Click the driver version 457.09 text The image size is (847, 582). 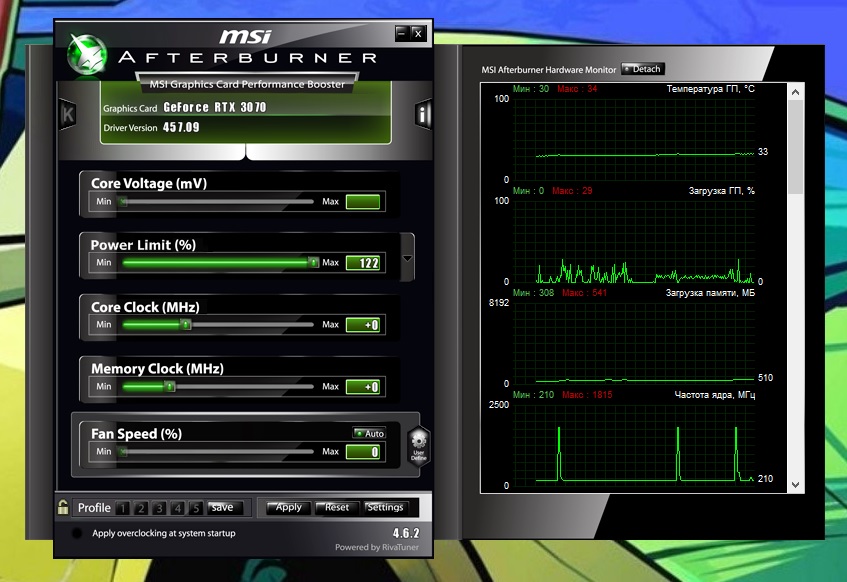coord(181,128)
